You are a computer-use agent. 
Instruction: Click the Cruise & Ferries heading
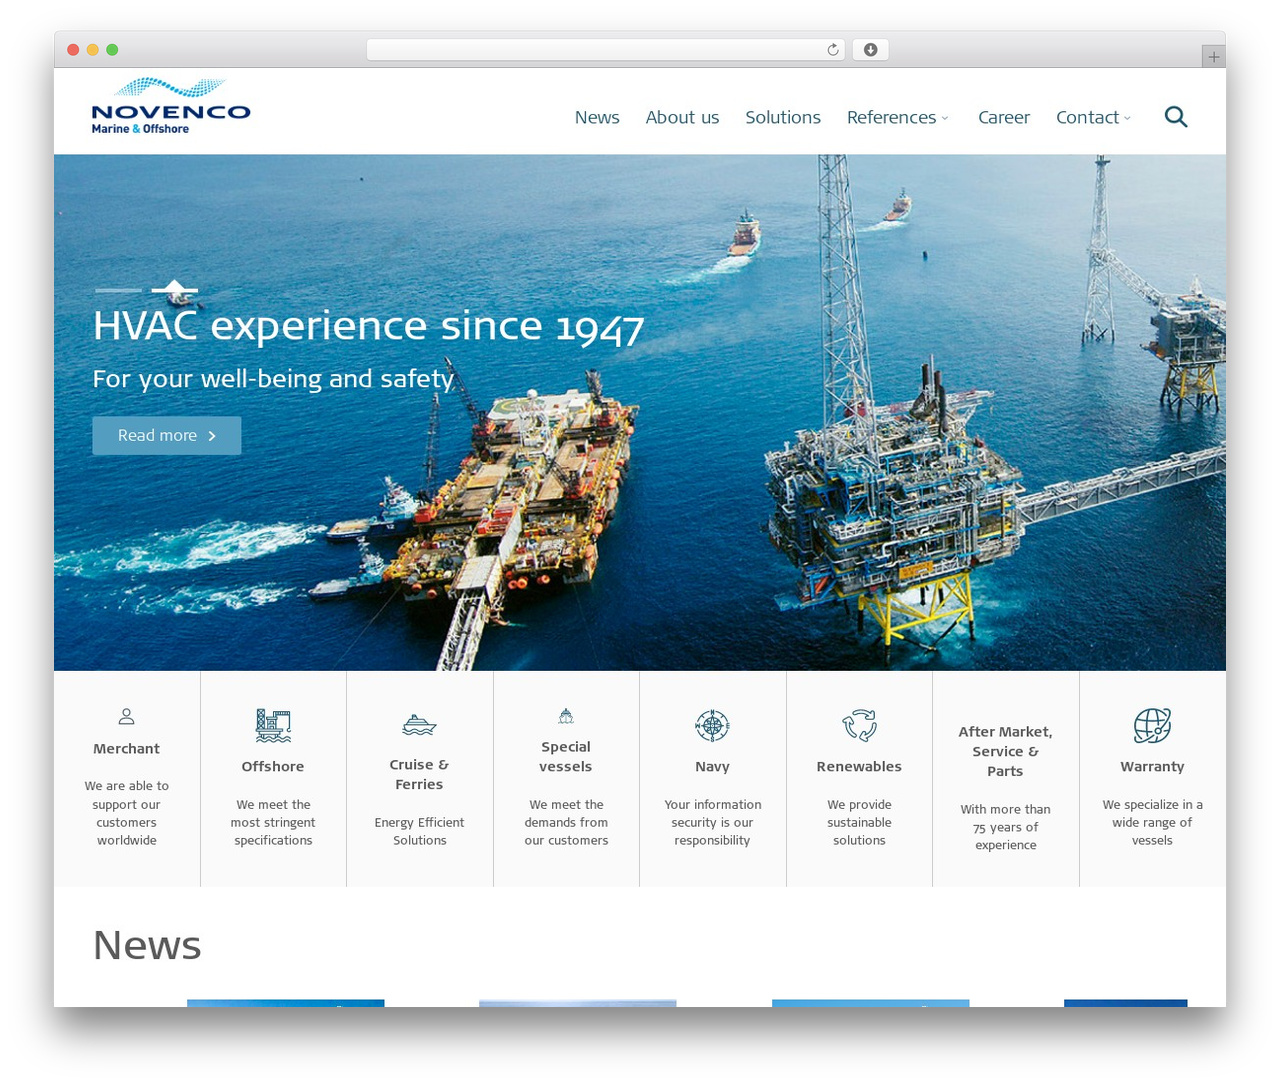(x=419, y=774)
